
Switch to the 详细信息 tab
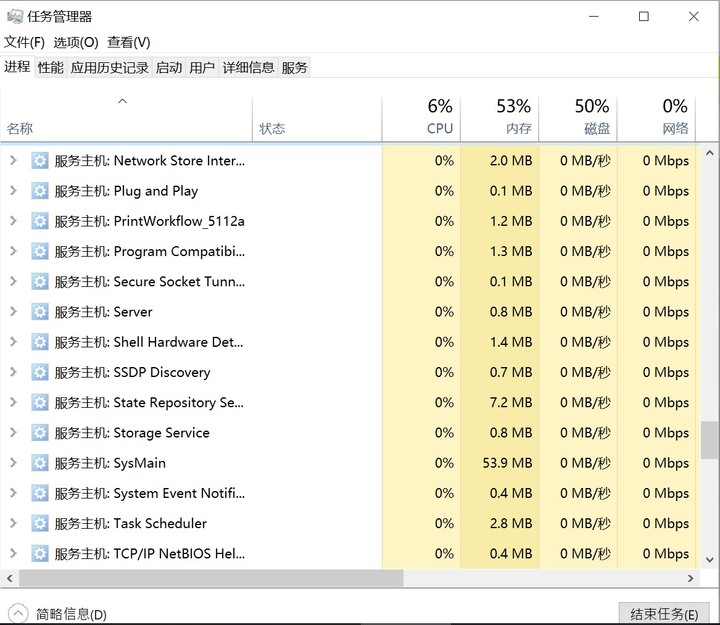[248, 68]
